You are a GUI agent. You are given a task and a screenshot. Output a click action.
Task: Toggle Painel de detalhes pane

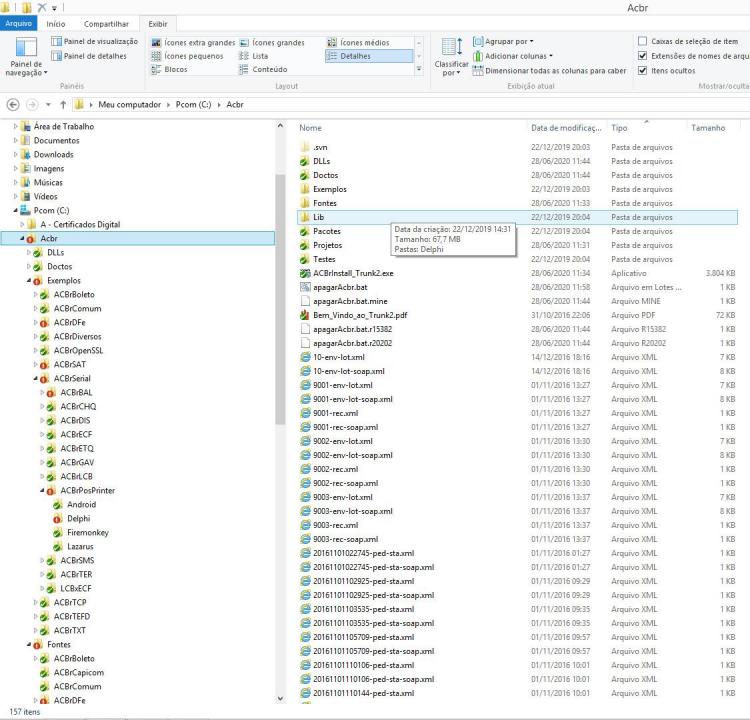pos(89,56)
